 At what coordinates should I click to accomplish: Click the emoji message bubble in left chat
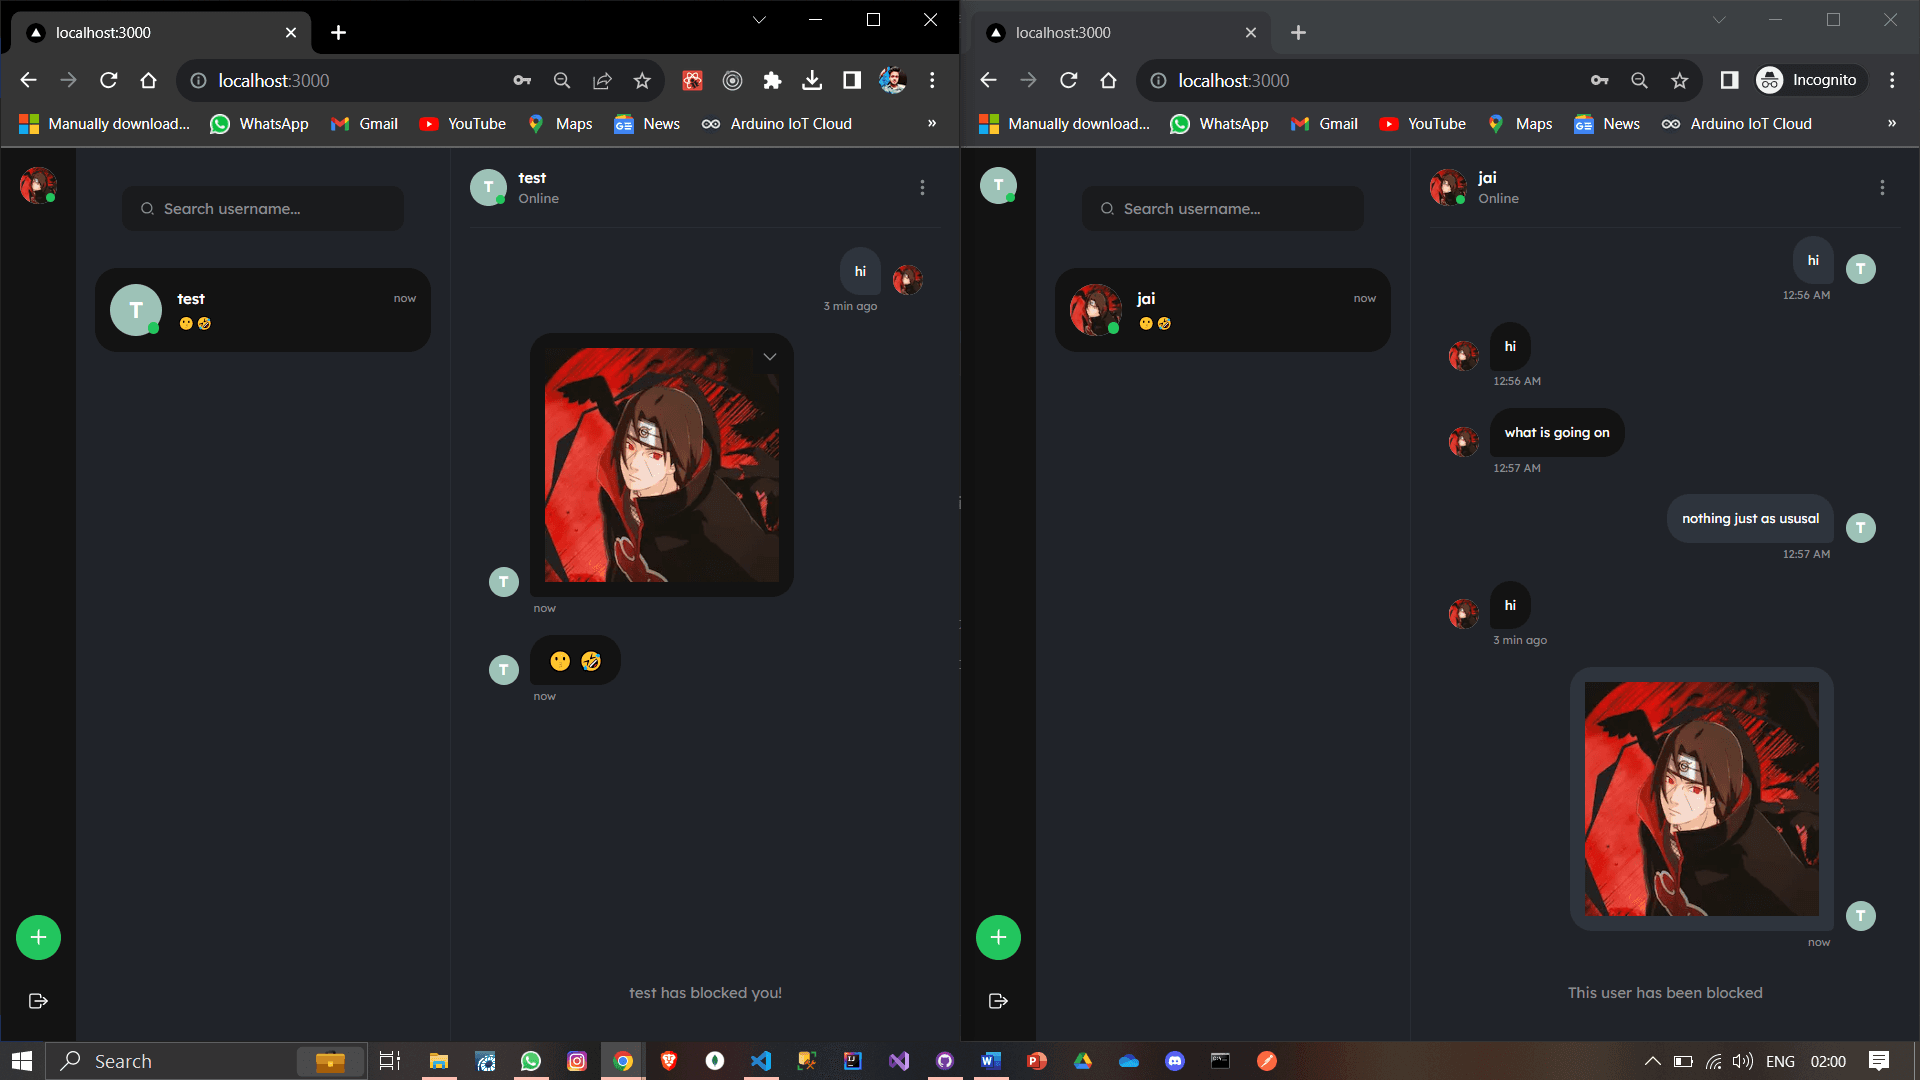click(x=575, y=661)
